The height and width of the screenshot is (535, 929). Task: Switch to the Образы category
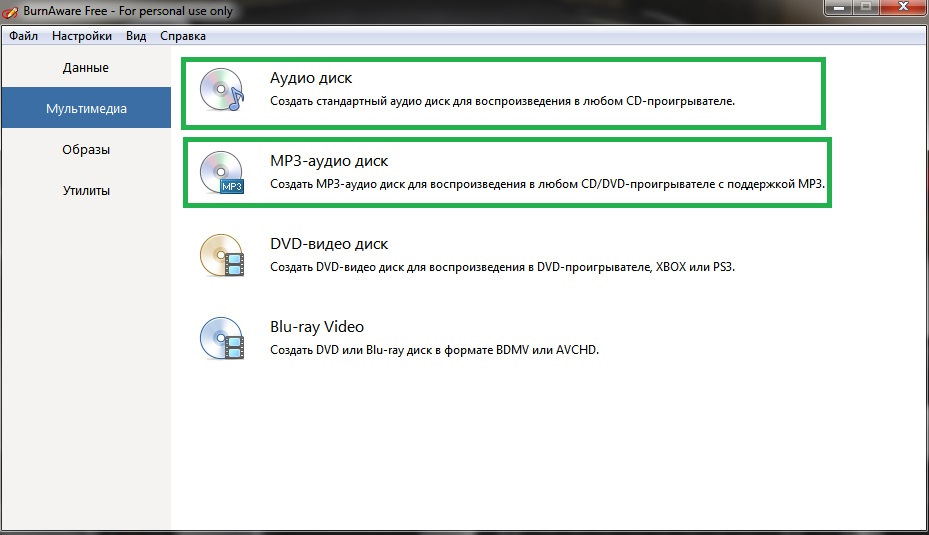pos(86,149)
